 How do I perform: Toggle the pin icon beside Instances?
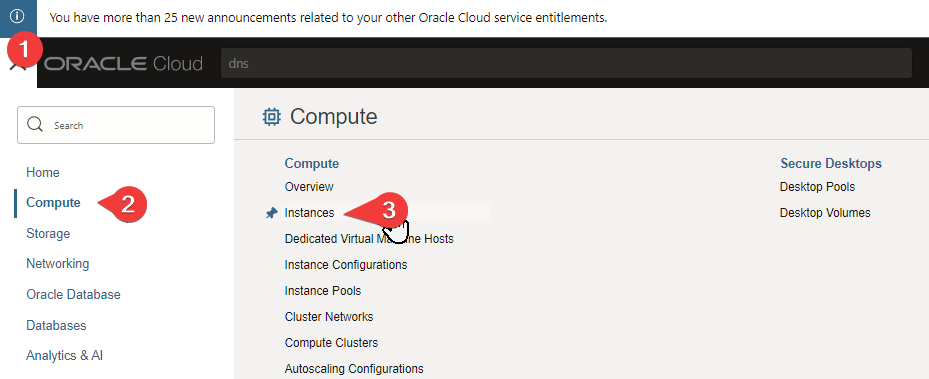click(271, 213)
